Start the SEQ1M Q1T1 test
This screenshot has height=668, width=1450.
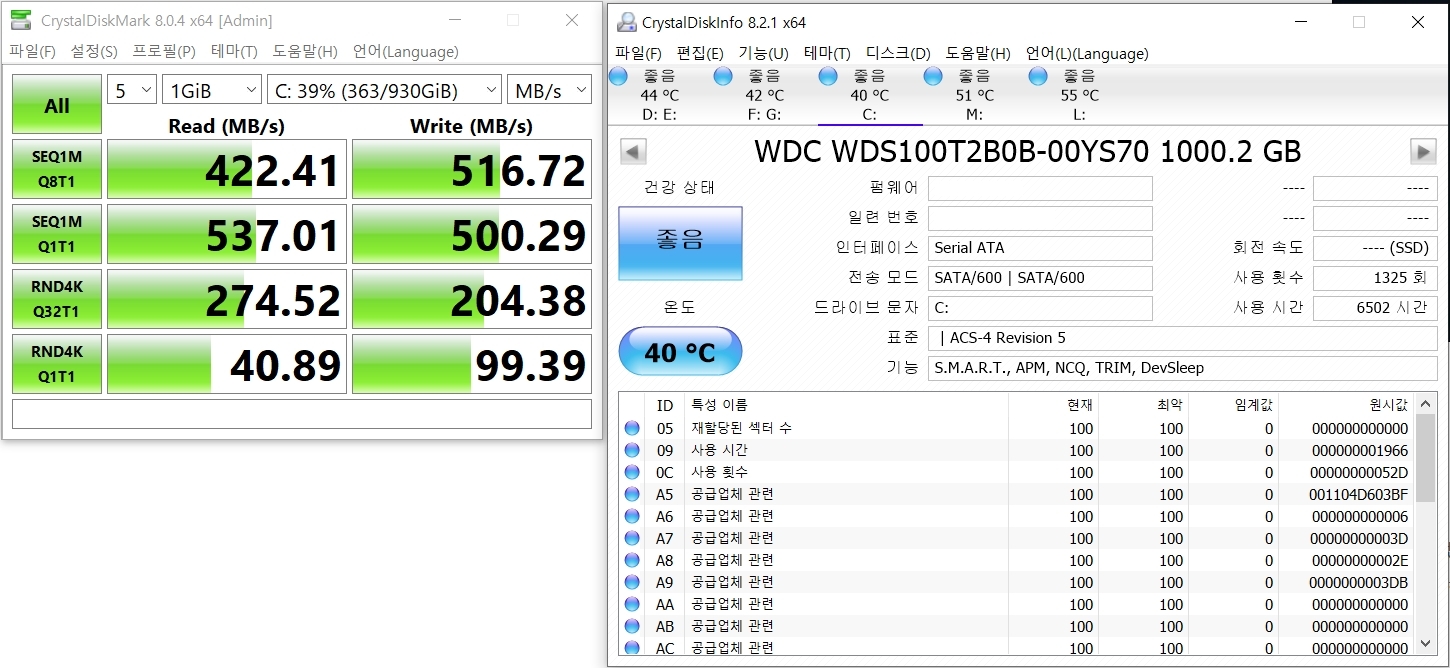coord(57,234)
